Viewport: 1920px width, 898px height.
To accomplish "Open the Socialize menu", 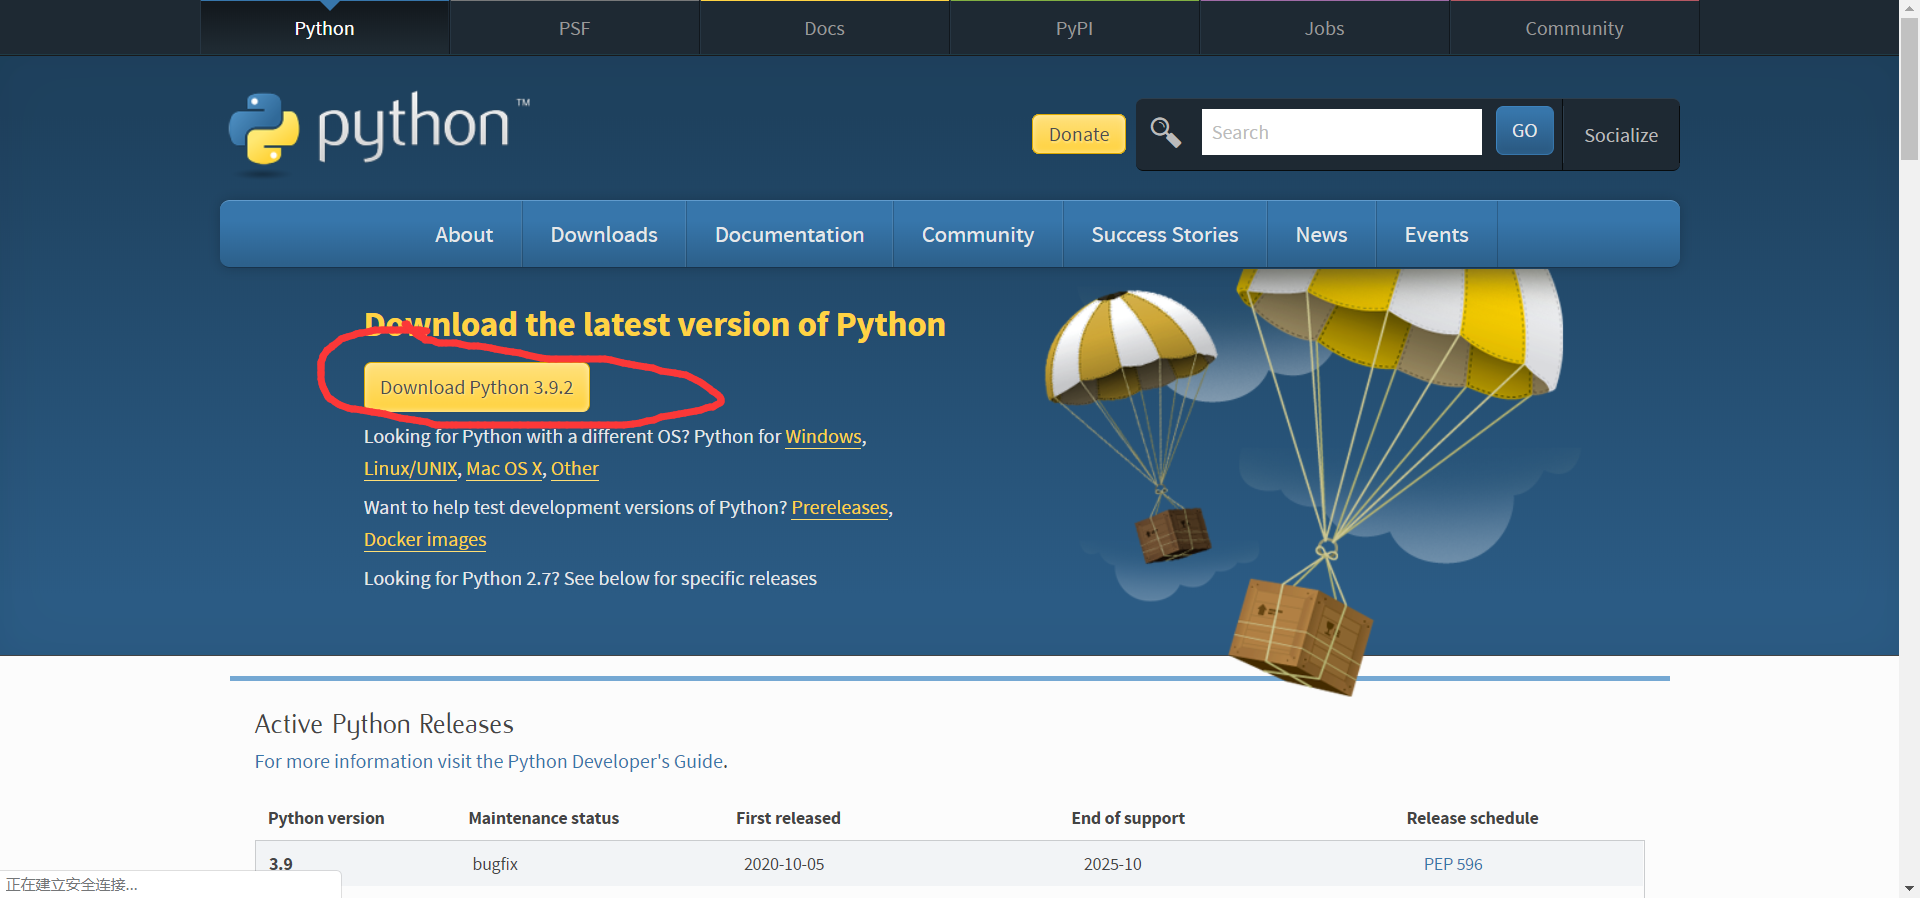I will (1620, 135).
